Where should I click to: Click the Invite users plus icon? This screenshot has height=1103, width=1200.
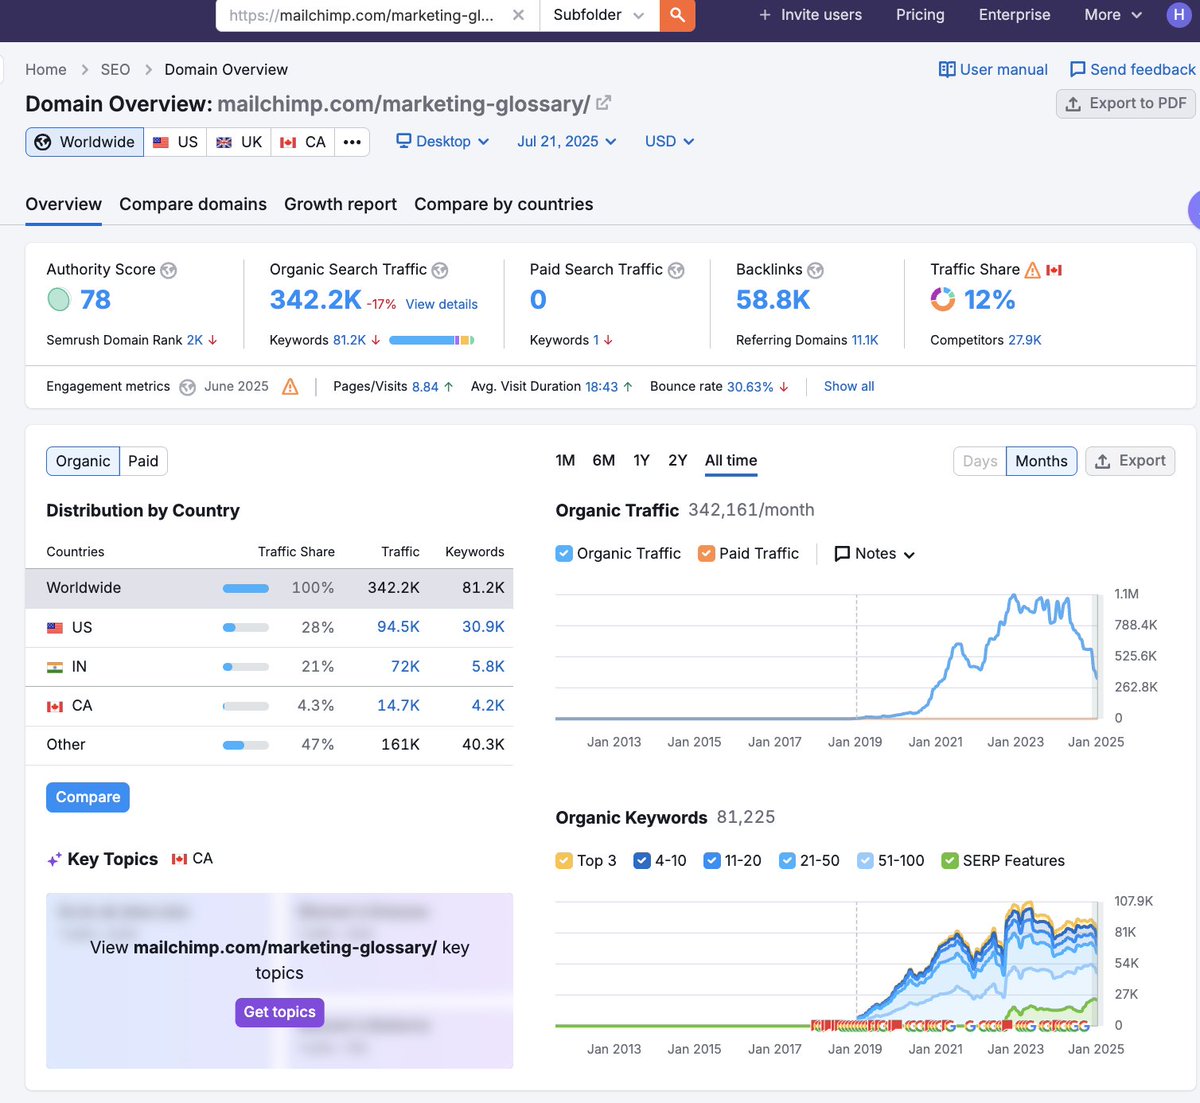coord(765,15)
